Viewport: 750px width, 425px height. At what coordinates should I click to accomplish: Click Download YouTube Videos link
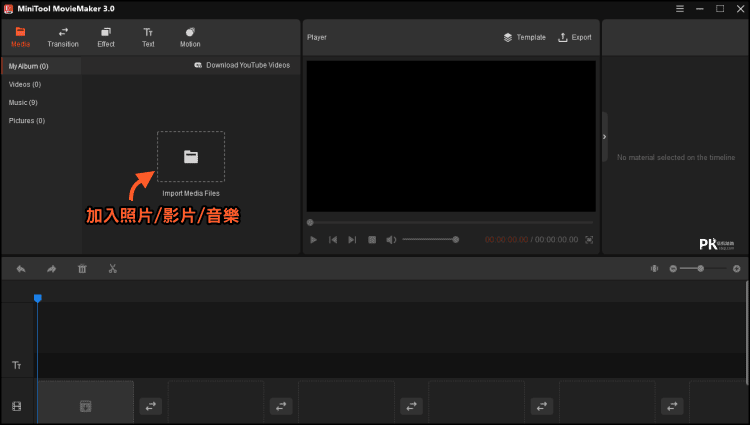[x=242, y=65]
